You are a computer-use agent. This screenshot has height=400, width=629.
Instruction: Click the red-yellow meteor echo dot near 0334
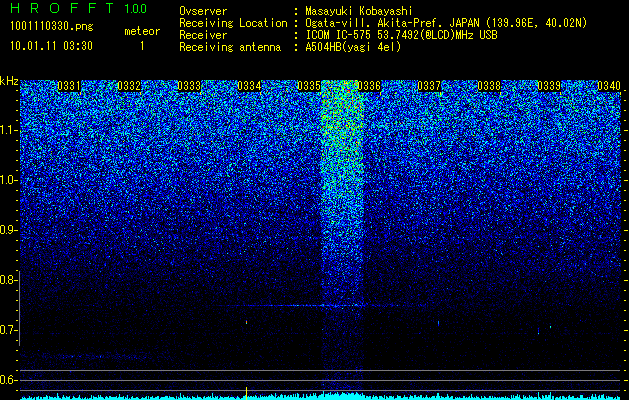pyautogui.click(x=246, y=322)
